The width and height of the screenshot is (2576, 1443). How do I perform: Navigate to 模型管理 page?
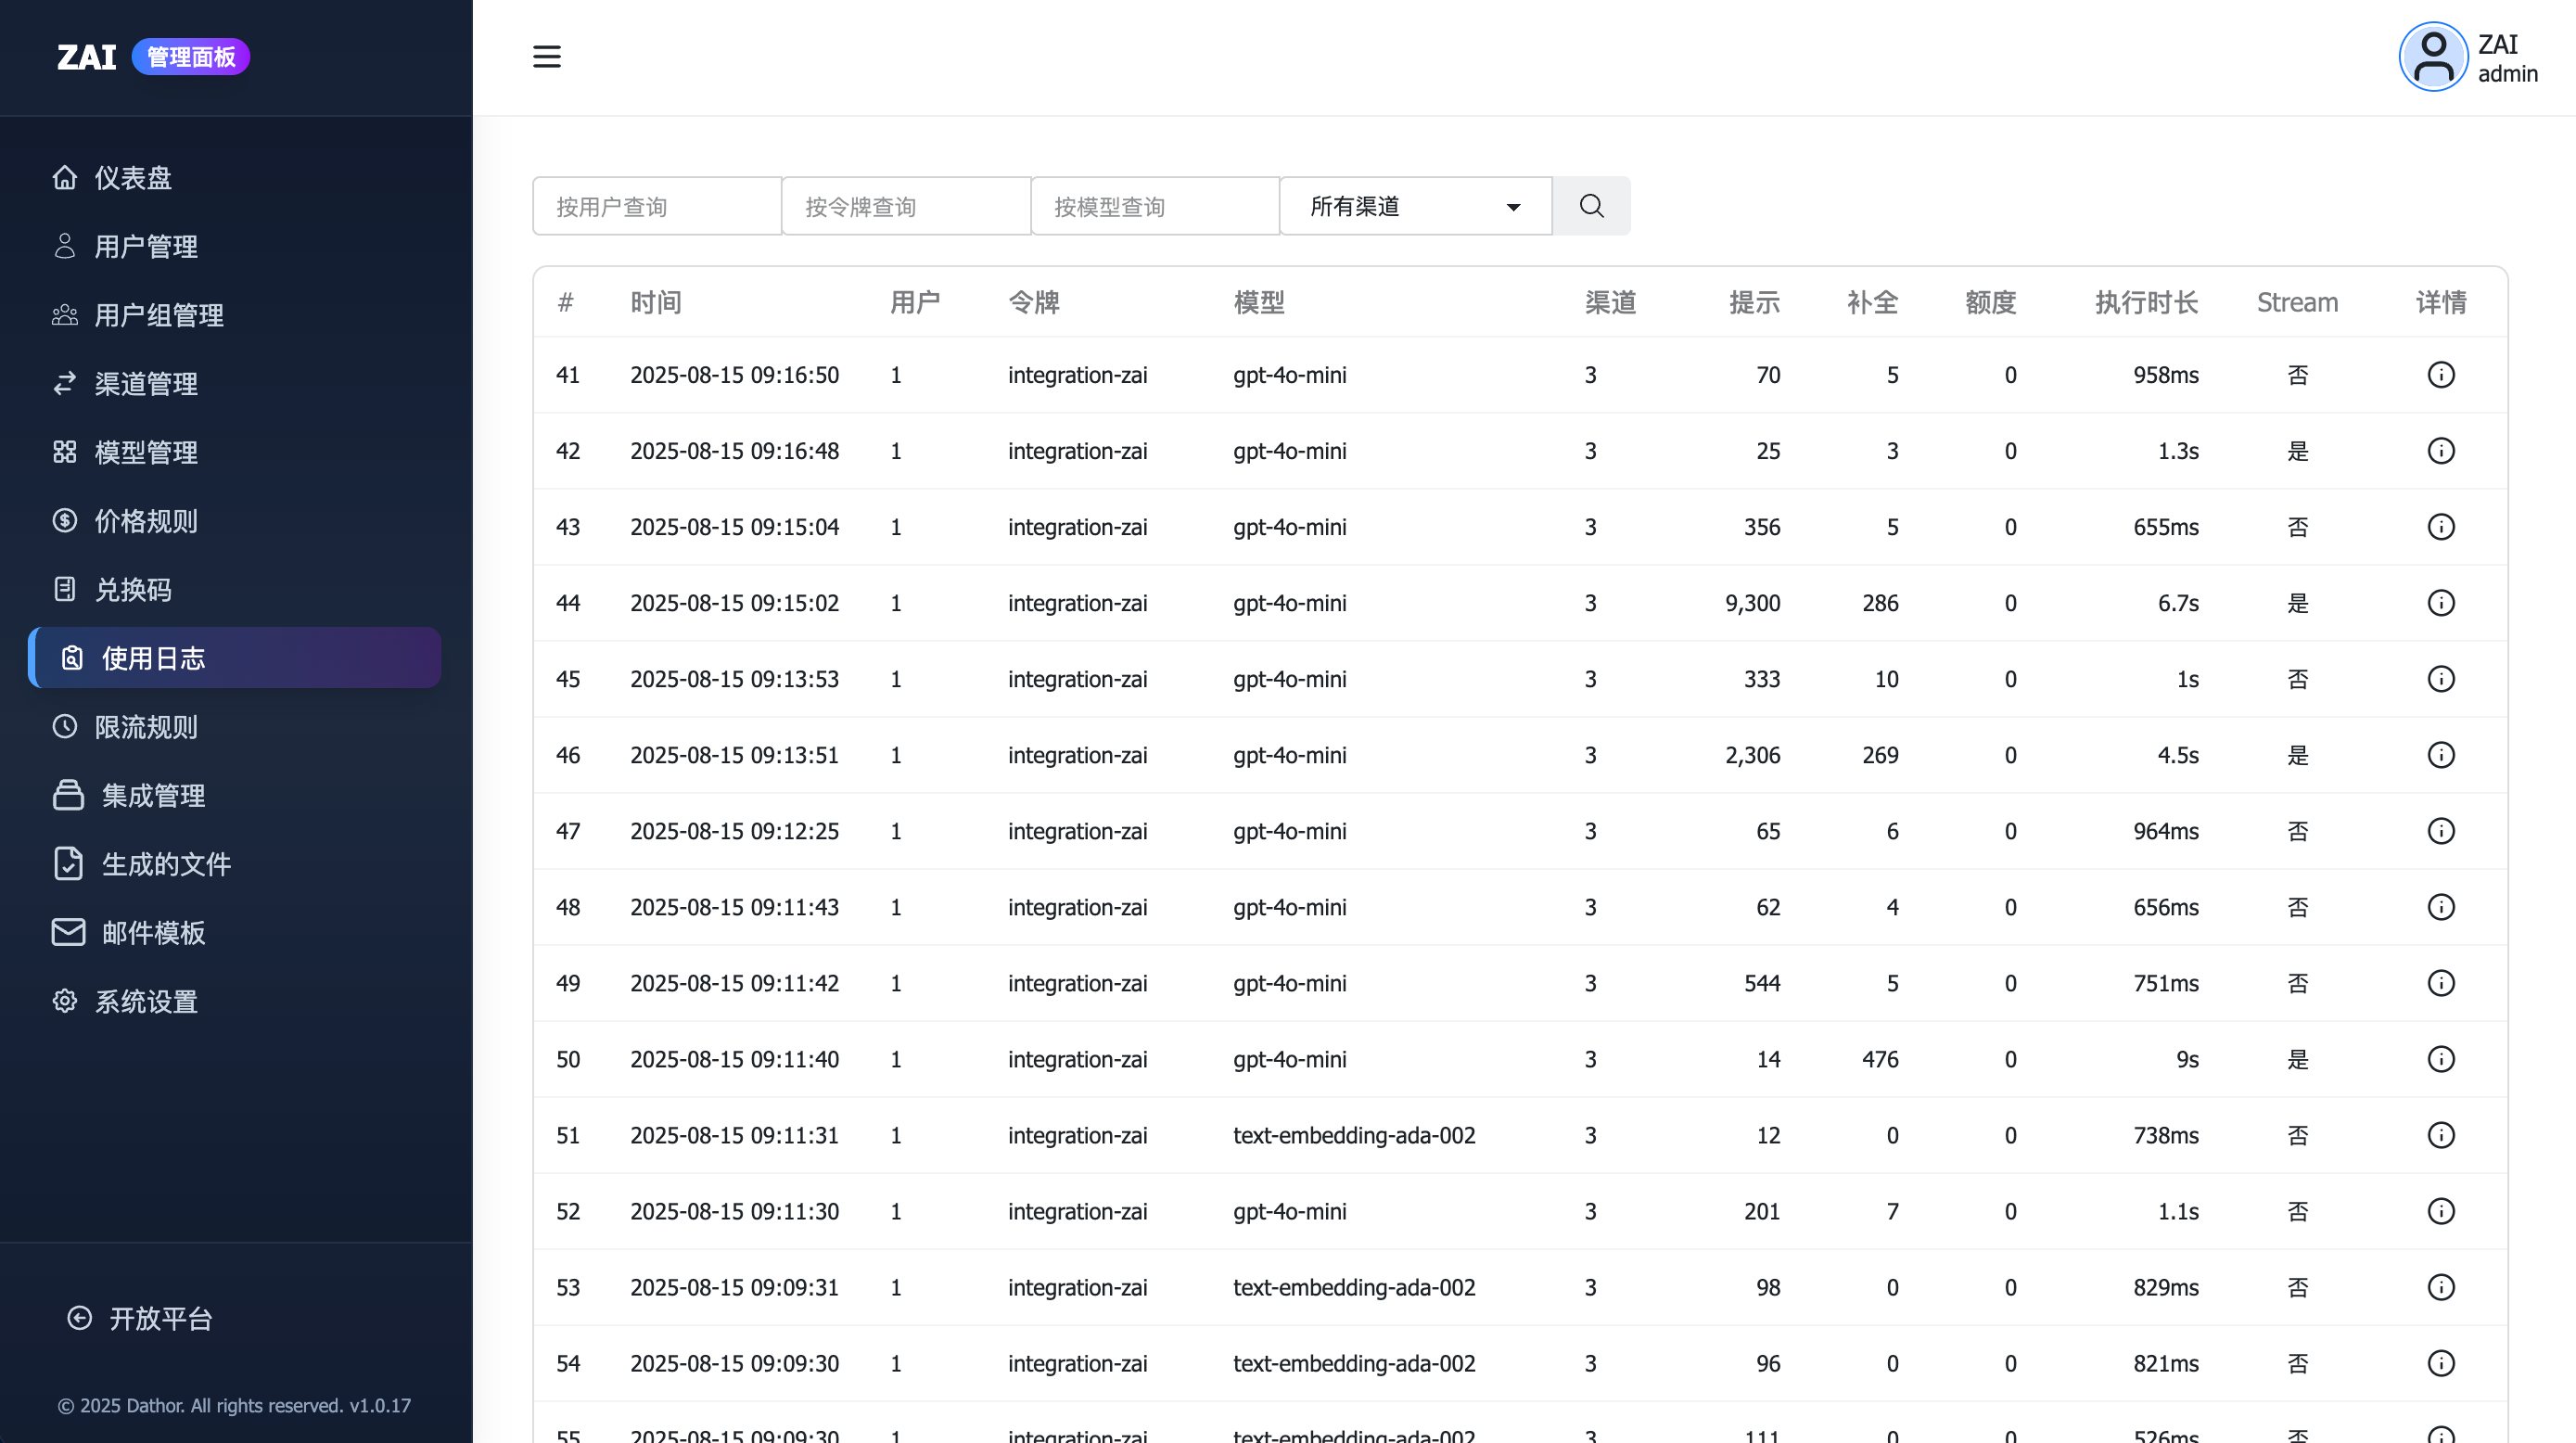pos(145,452)
